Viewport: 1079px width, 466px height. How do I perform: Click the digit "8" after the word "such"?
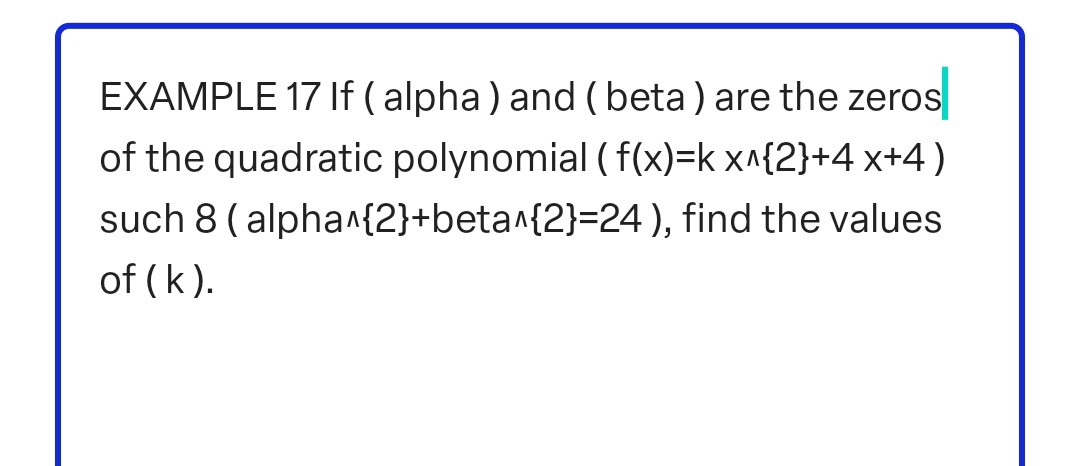click(193, 220)
